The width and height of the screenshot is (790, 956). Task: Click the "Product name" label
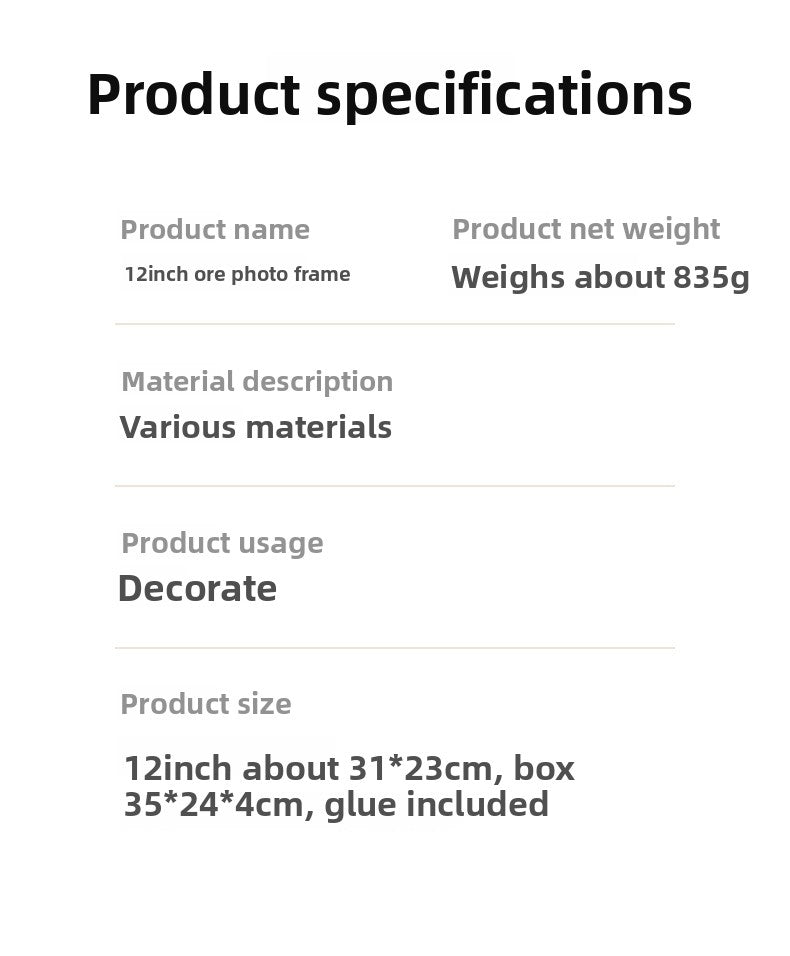(x=215, y=230)
